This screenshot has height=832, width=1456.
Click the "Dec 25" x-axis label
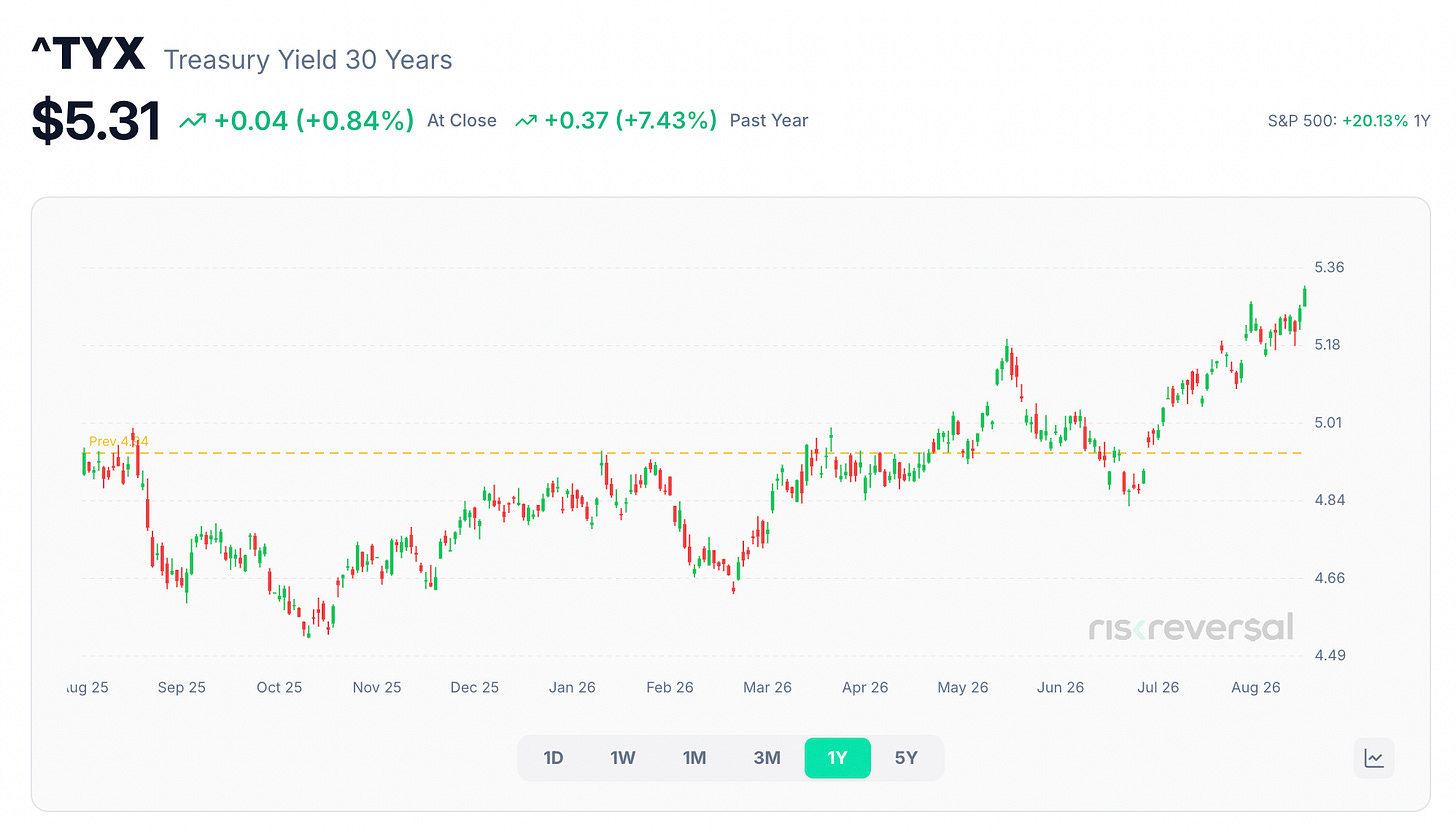point(475,688)
